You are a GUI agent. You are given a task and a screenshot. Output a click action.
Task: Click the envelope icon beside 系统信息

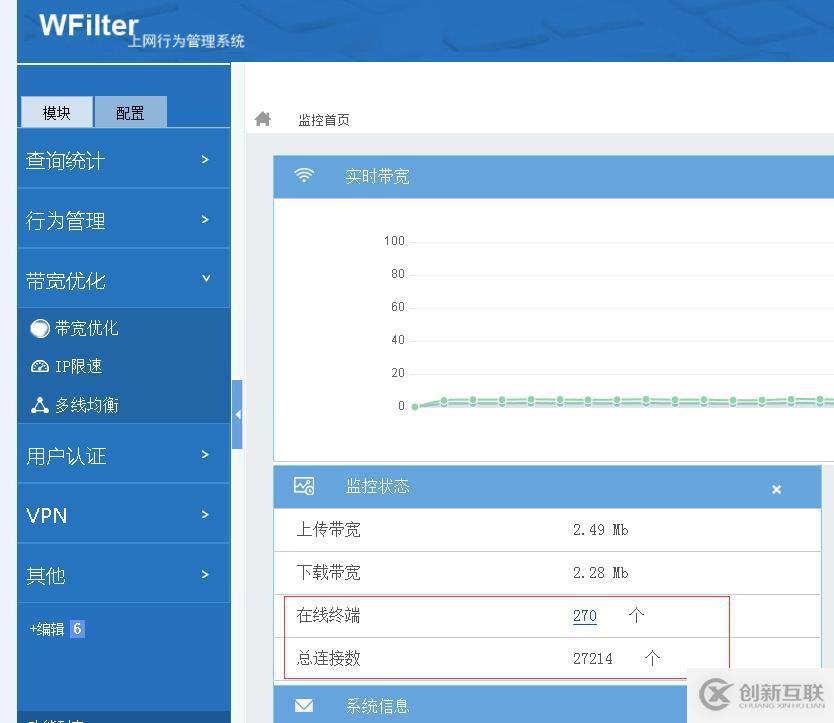pyautogui.click(x=304, y=706)
